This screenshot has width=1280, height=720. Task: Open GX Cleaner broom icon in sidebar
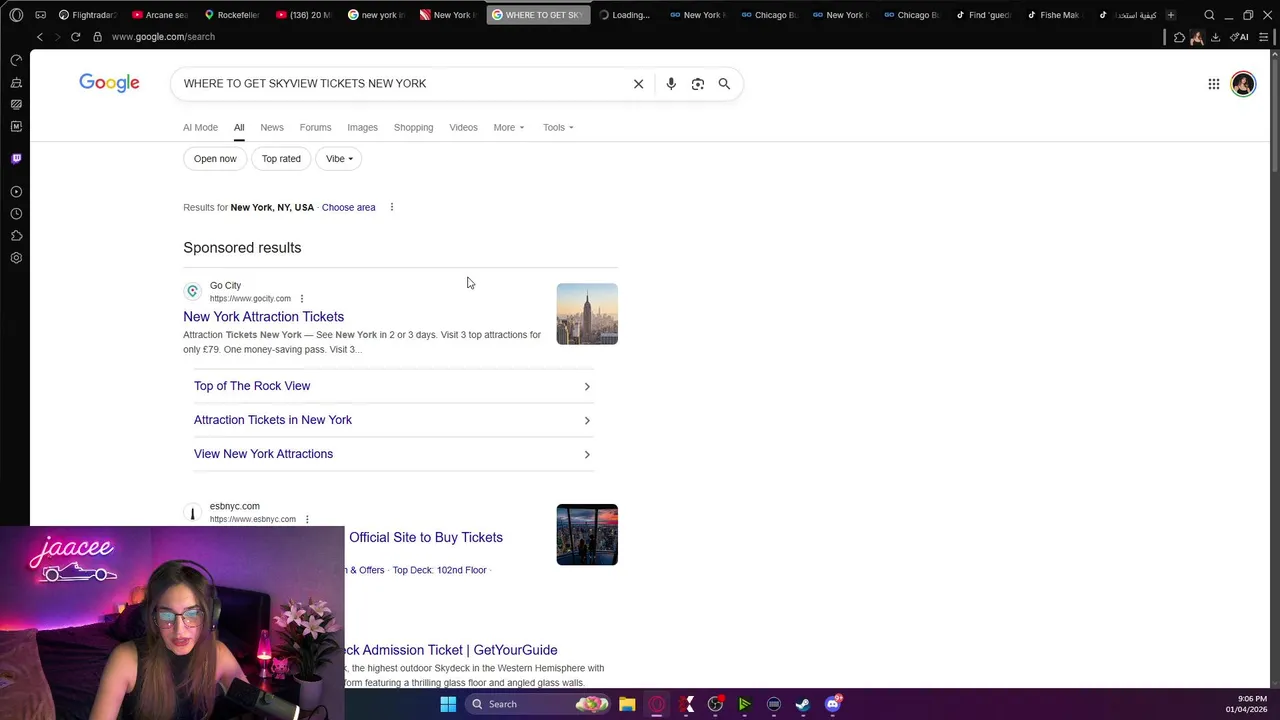pos(16,82)
